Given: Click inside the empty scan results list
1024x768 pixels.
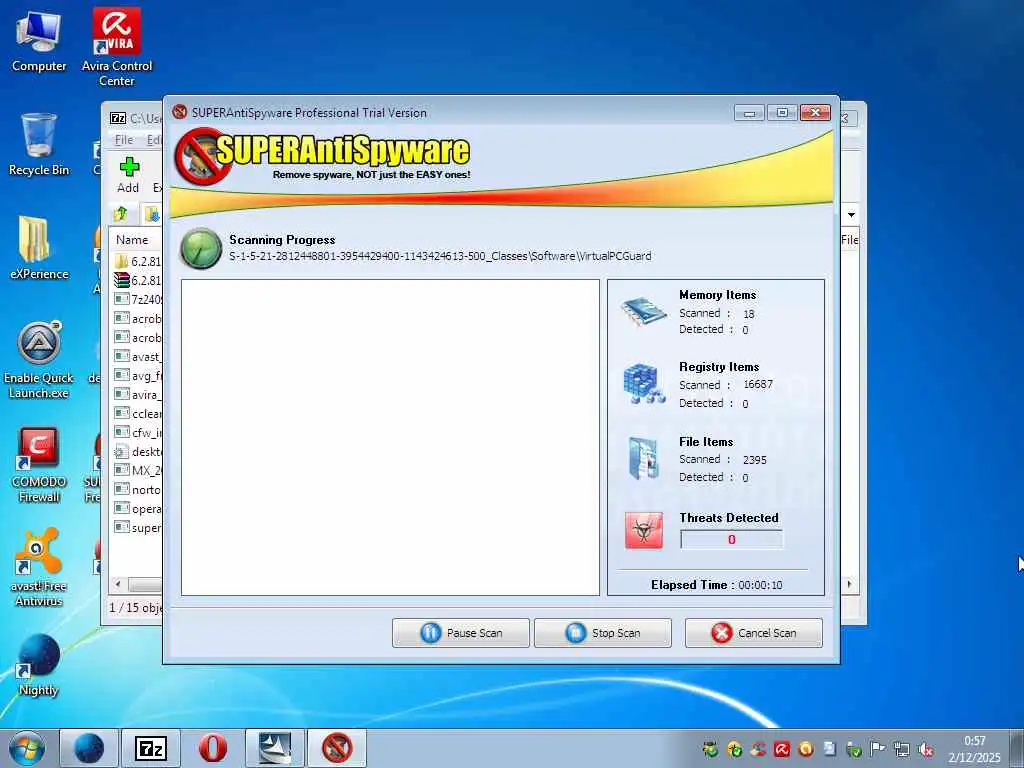Looking at the screenshot, I should click(x=390, y=437).
